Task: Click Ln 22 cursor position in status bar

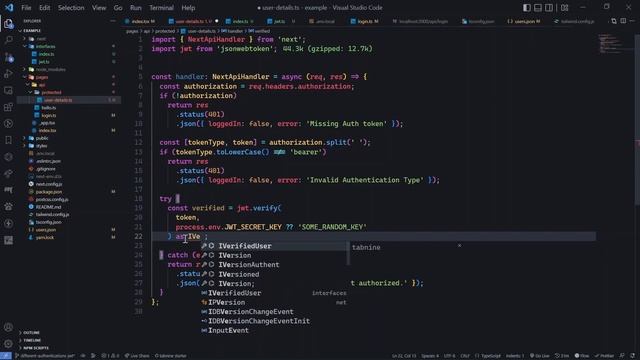Action: [x=404, y=356]
